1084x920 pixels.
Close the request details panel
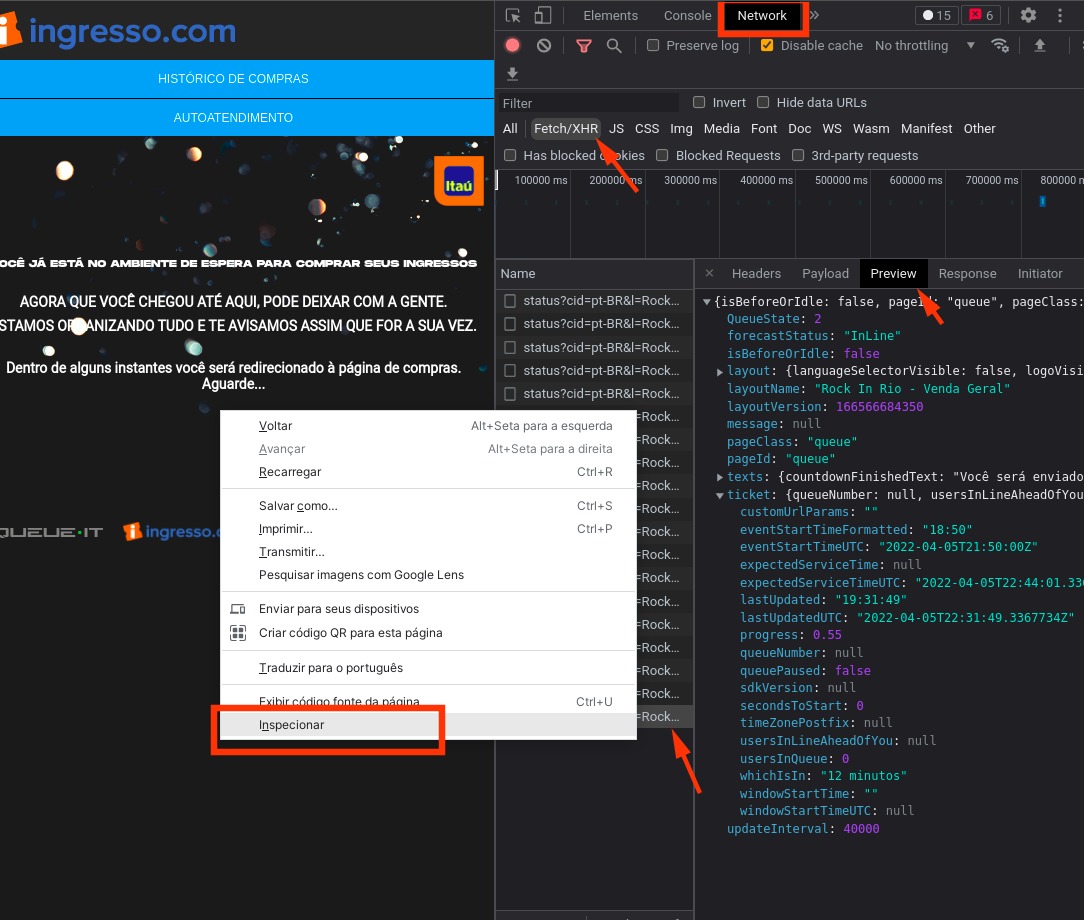point(709,274)
